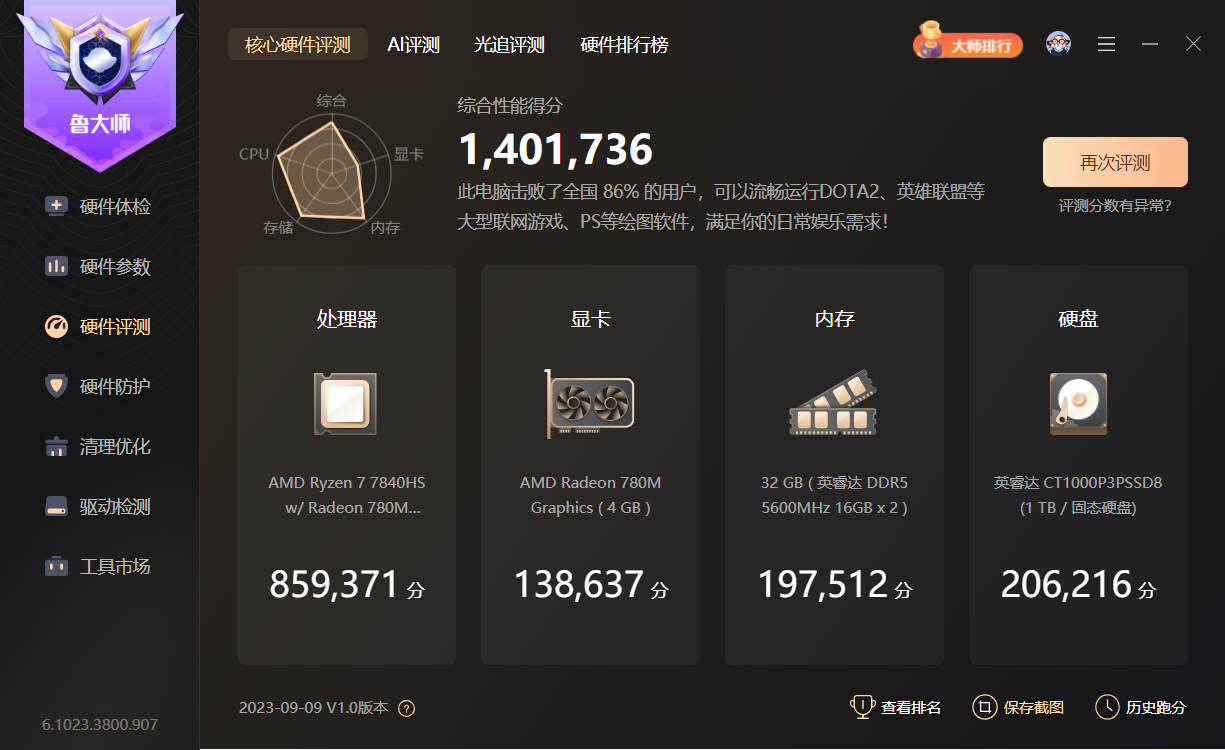
Task: Click the overall score 1,401,736
Action: click(555, 150)
